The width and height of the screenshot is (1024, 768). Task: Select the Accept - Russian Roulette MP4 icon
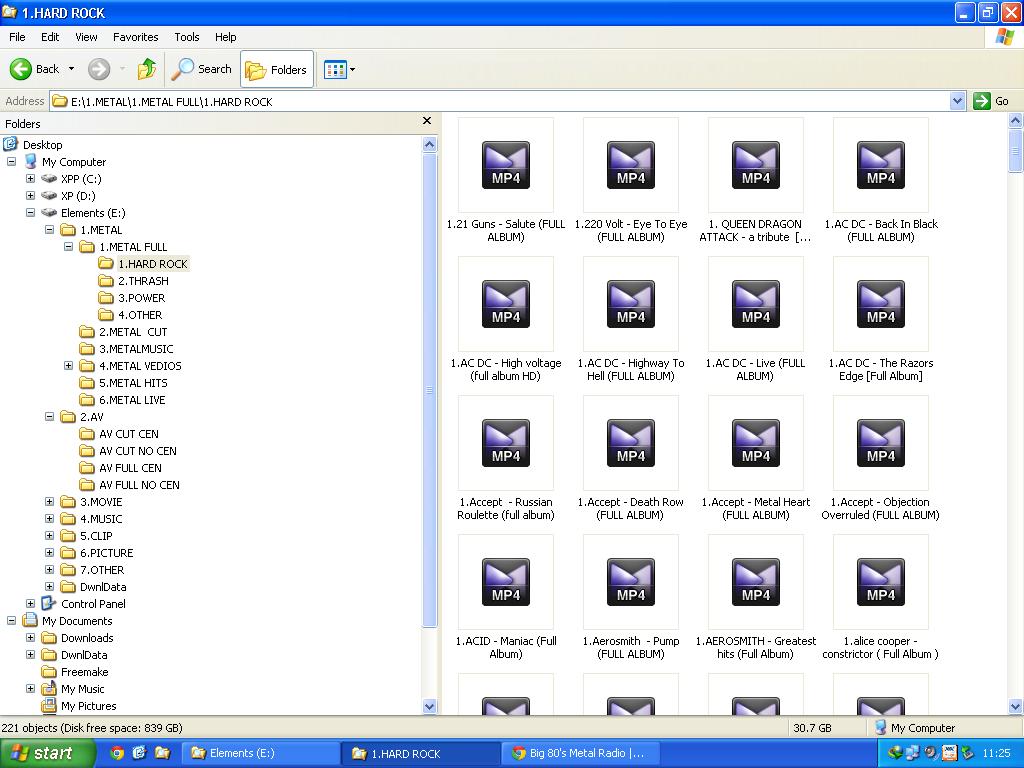pos(506,443)
